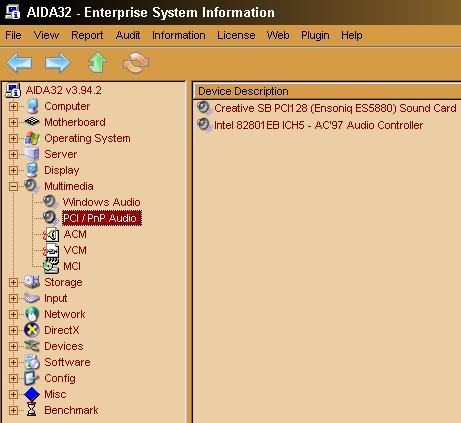The height and width of the screenshot is (423, 461).
Task: Open the Plugin menu
Action: coord(315,35)
